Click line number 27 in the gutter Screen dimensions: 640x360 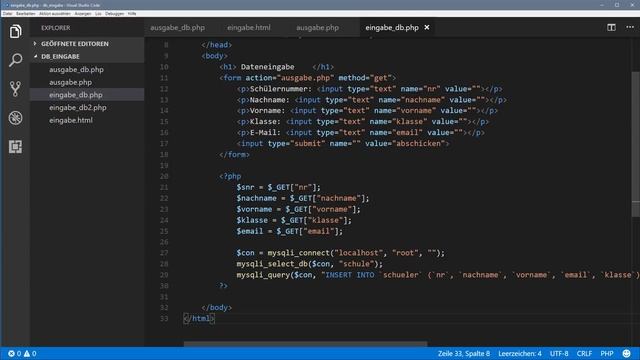point(164,253)
